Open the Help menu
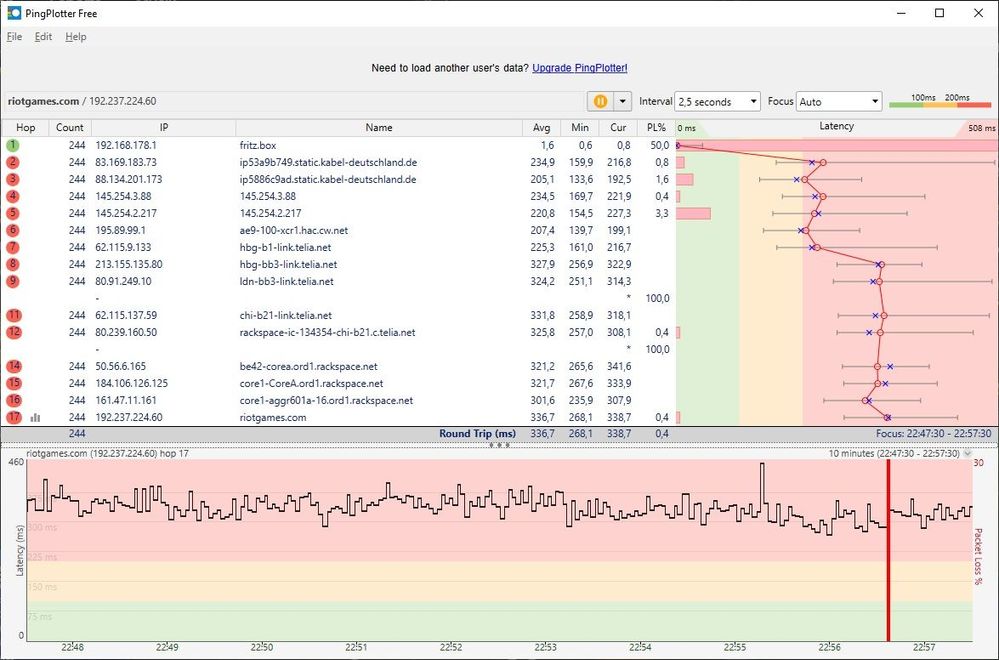The height and width of the screenshot is (660, 999). 76,36
